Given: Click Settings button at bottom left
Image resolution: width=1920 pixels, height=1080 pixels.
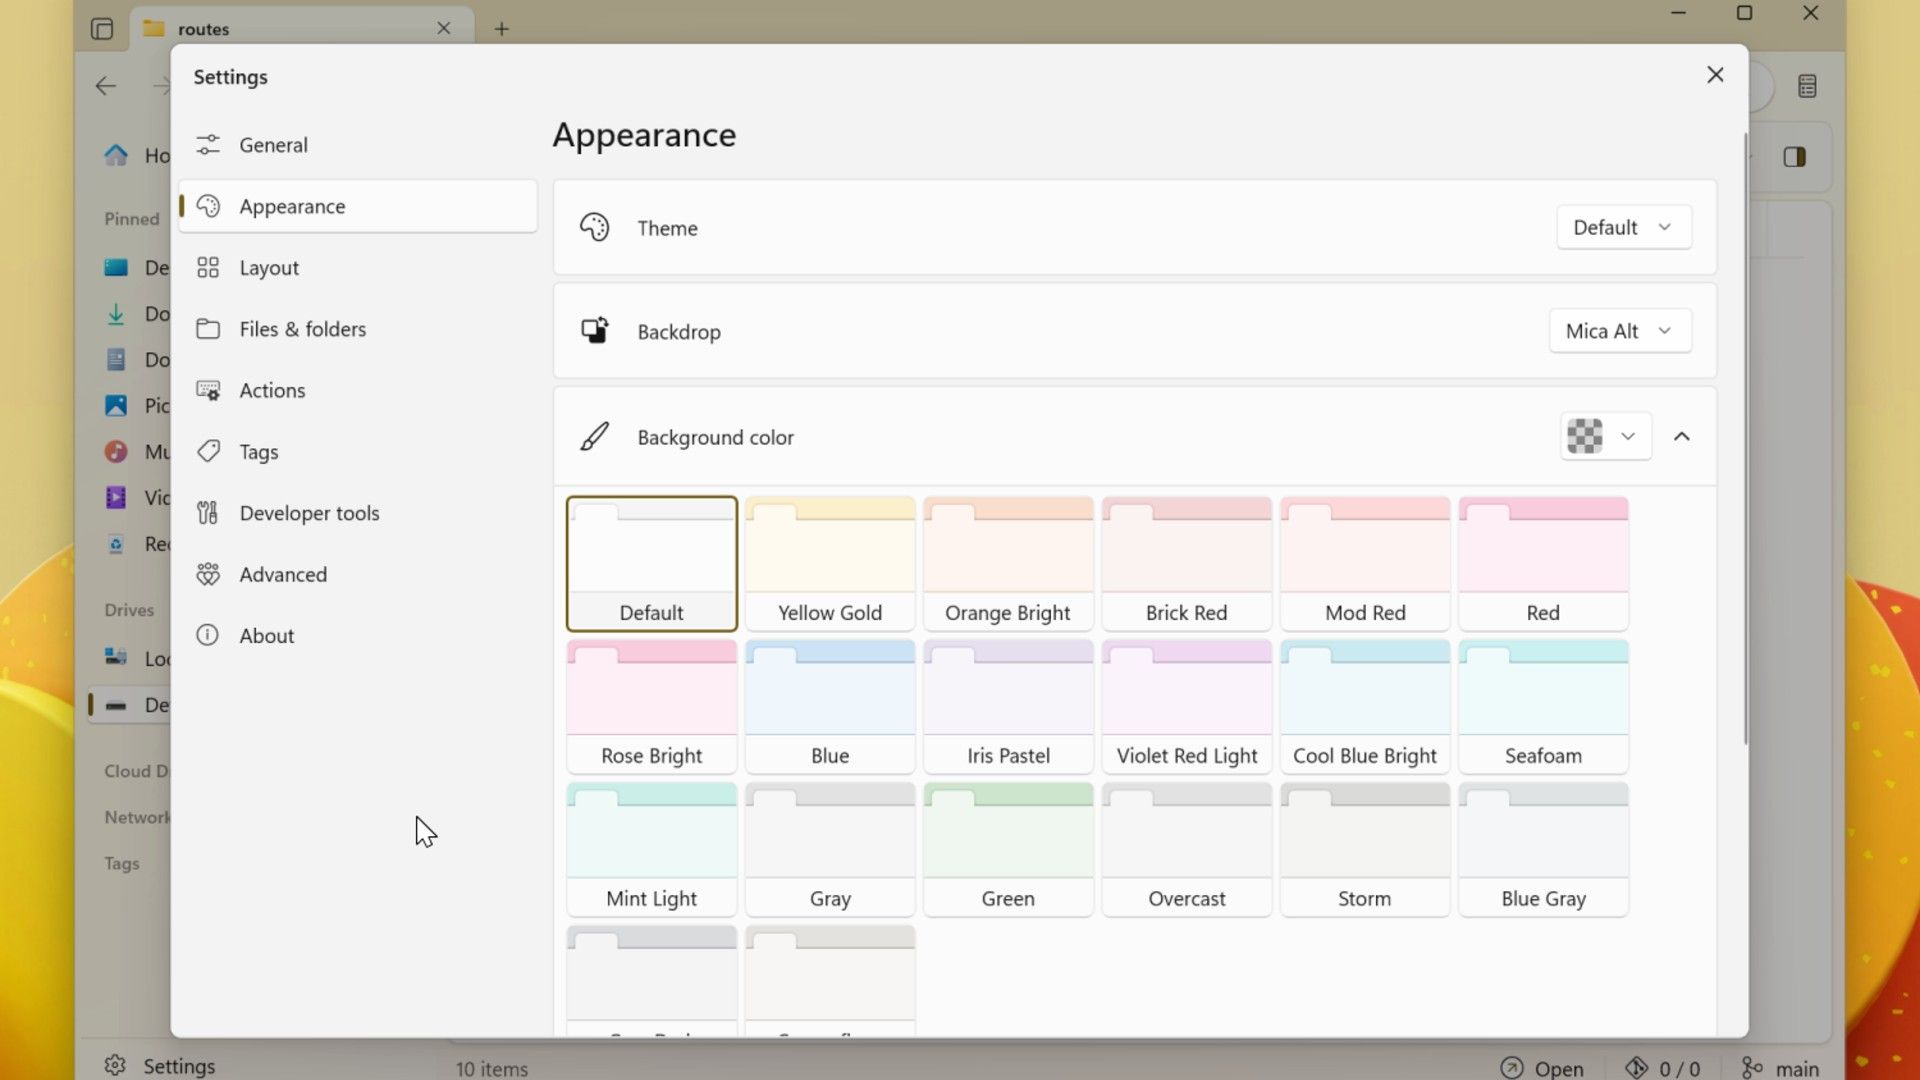Looking at the screenshot, I should (x=160, y=1066).
